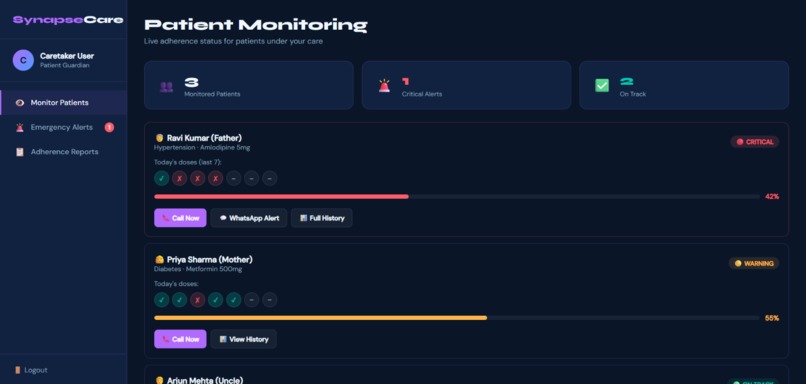Open Full History for Ravi Kumar
Image resolution: width=806 pixels, height=384 pixels.
[x=322, y=218]
